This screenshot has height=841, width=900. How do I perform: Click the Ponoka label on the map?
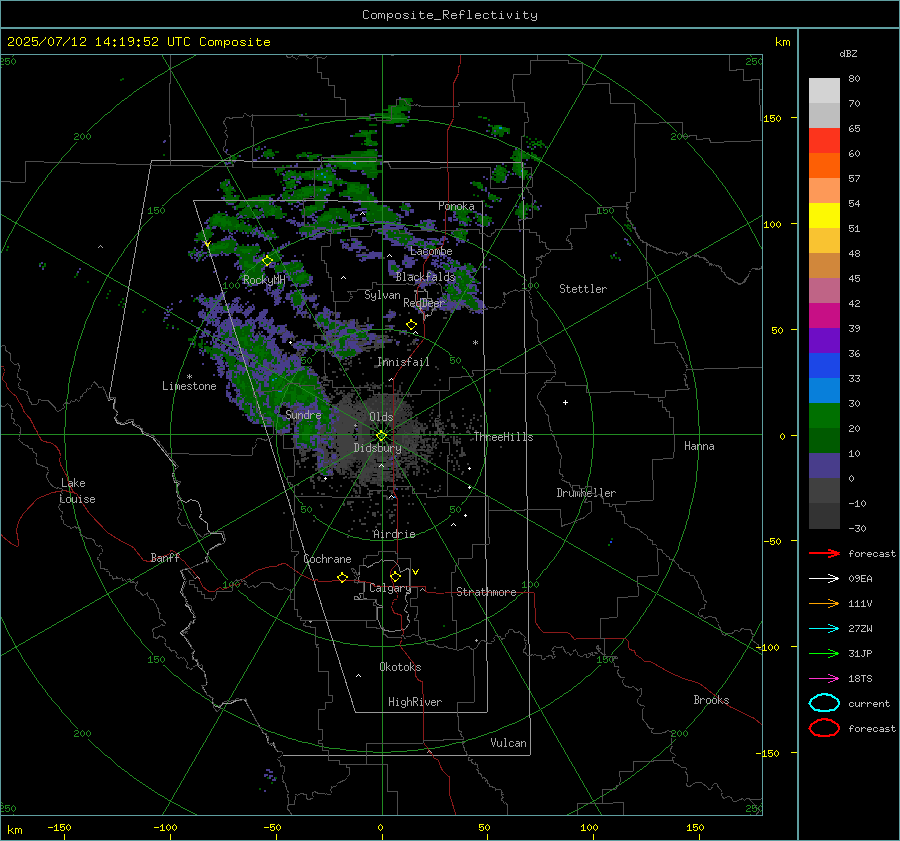(x=456, y=206)
